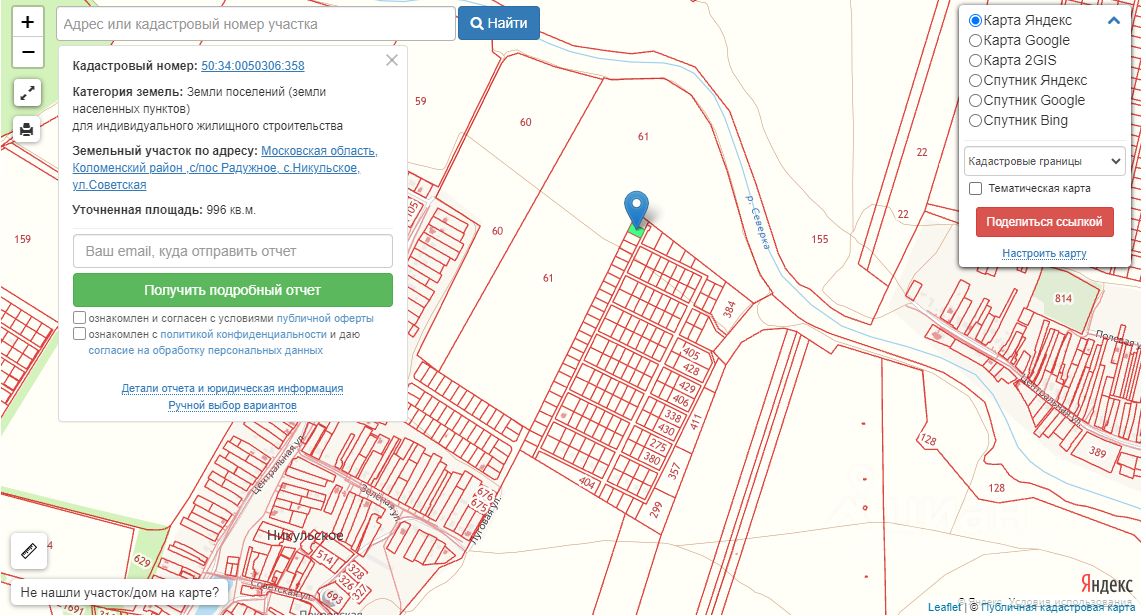This screenshot has height=616, width=1146.
Task: Collapse the map layers panel
Action: 1113,20
